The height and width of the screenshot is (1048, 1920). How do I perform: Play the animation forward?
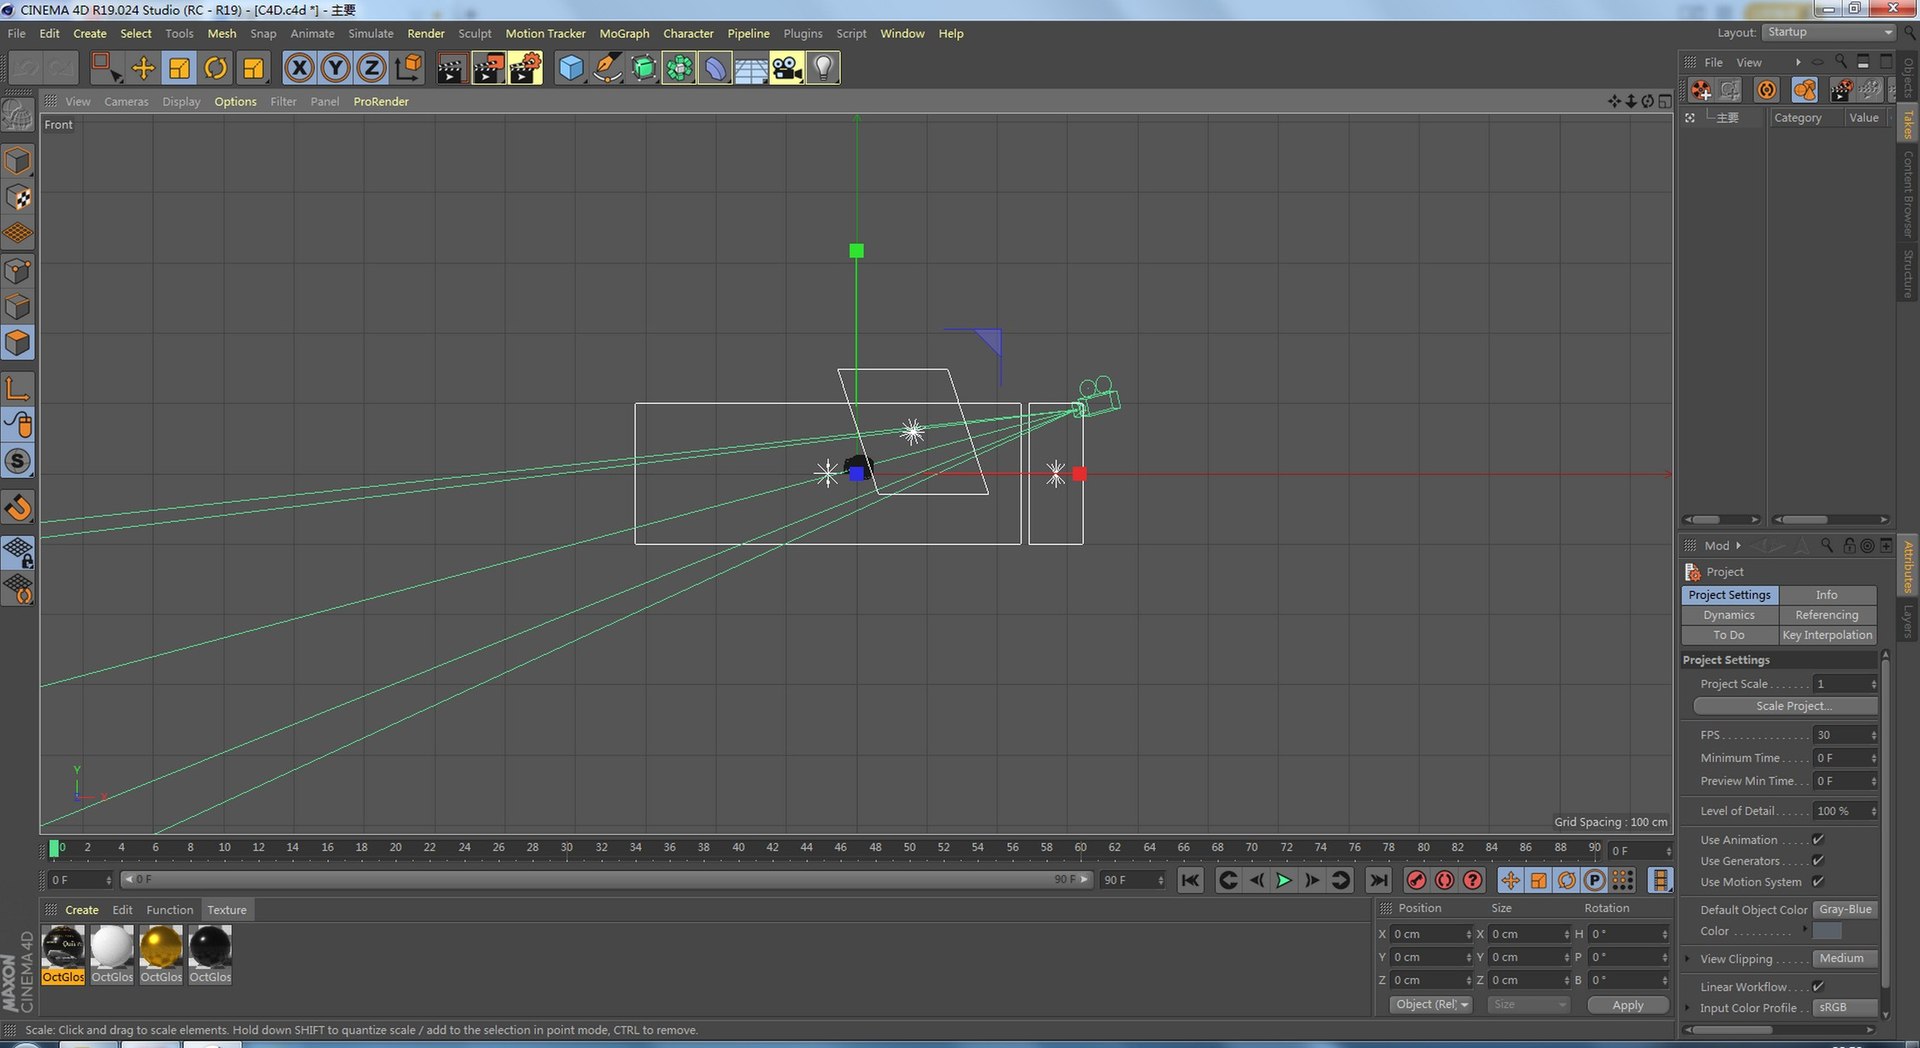[1284, 880]
